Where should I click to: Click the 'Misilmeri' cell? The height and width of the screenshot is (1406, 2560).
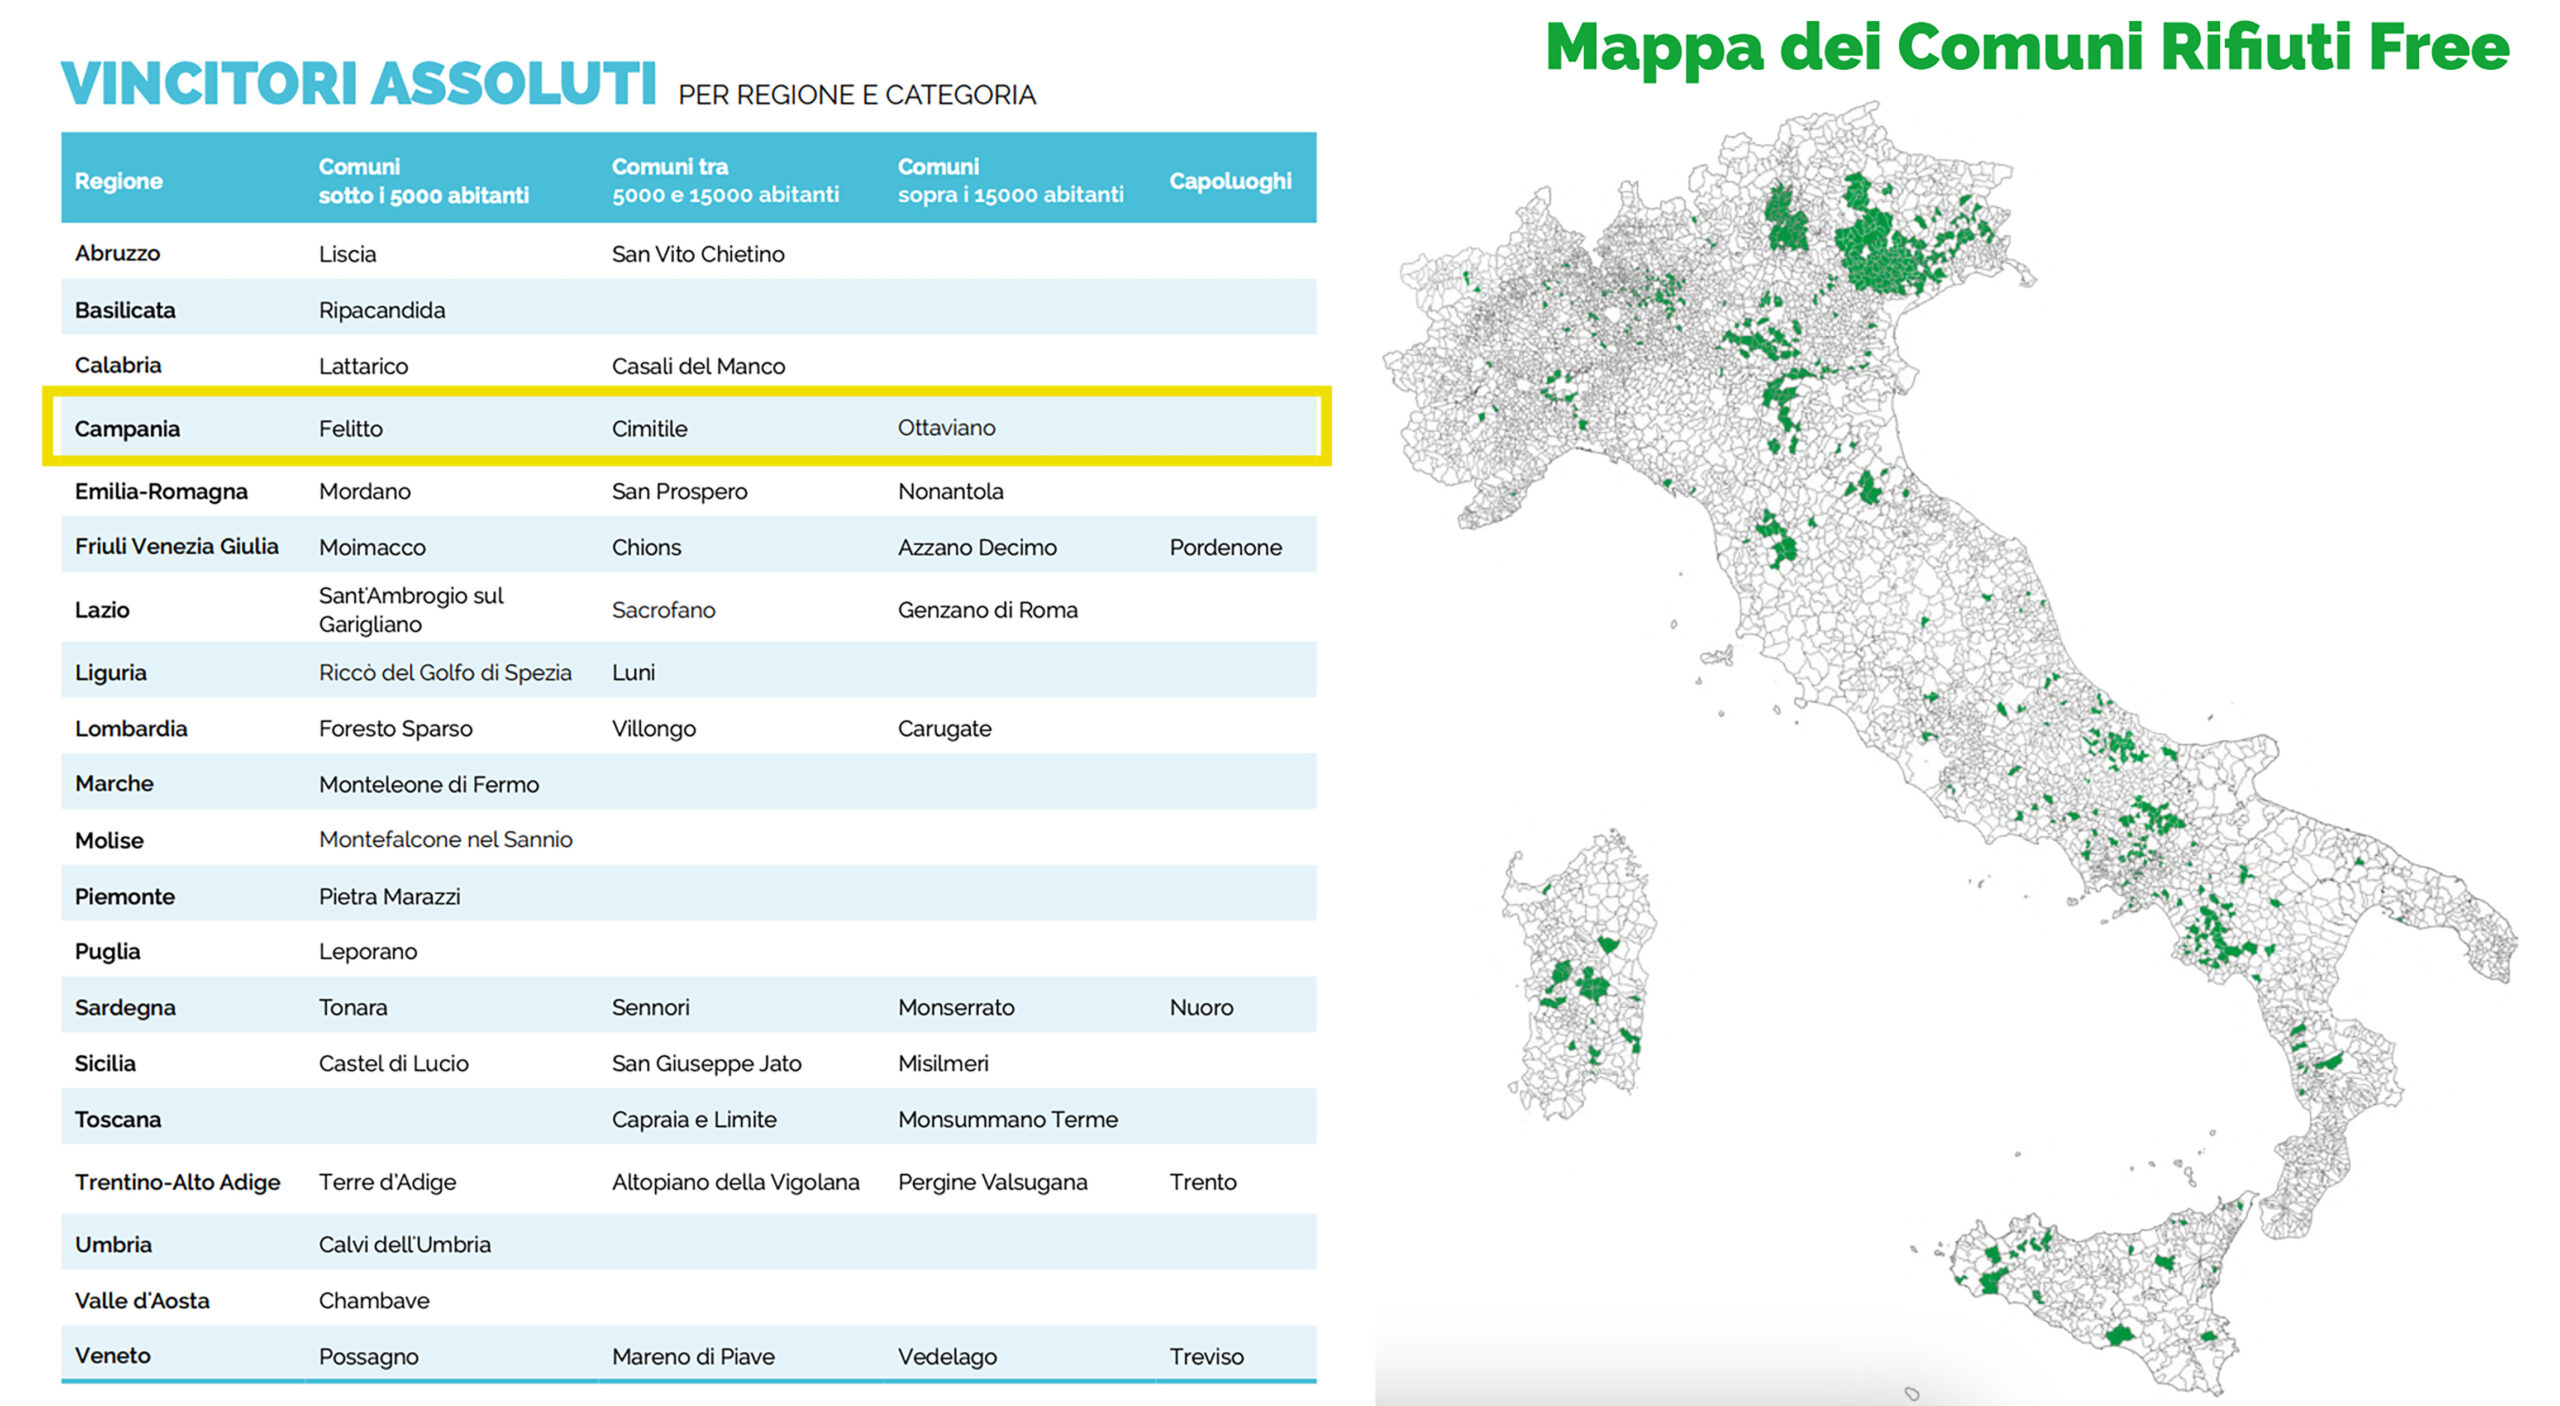[x=942, y=1063]
